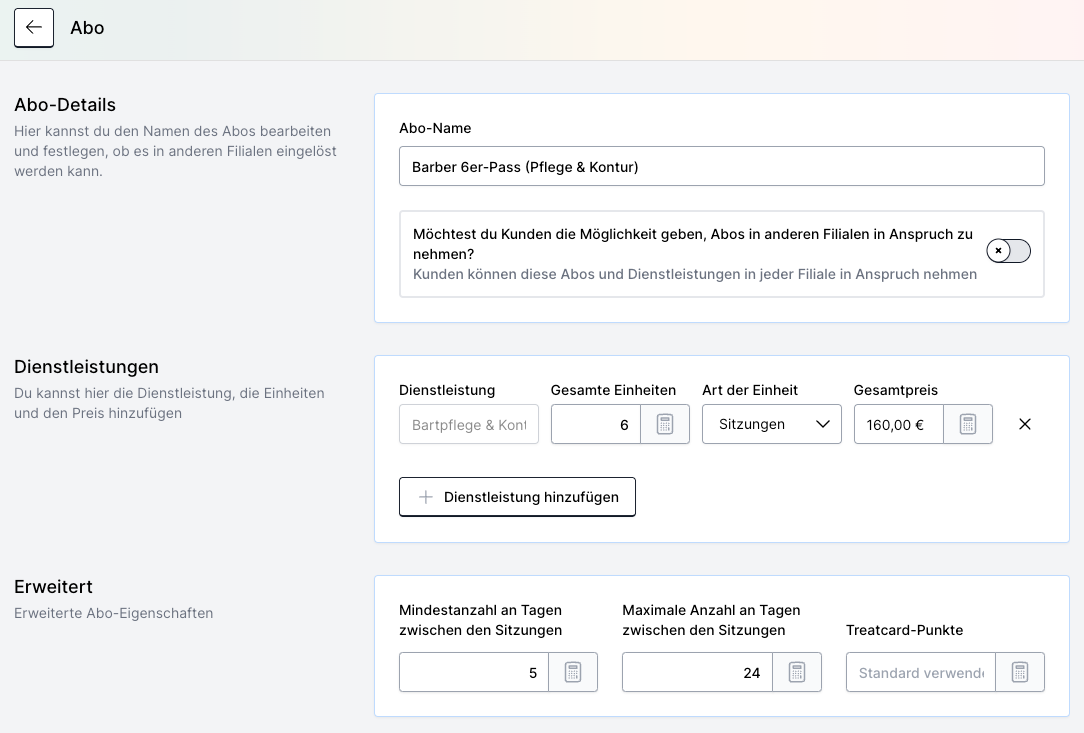The width and height of the screenshot is (1084, 733).
Task: Click the Dienstleistungen section heading
Action: (x=86, y=367)
